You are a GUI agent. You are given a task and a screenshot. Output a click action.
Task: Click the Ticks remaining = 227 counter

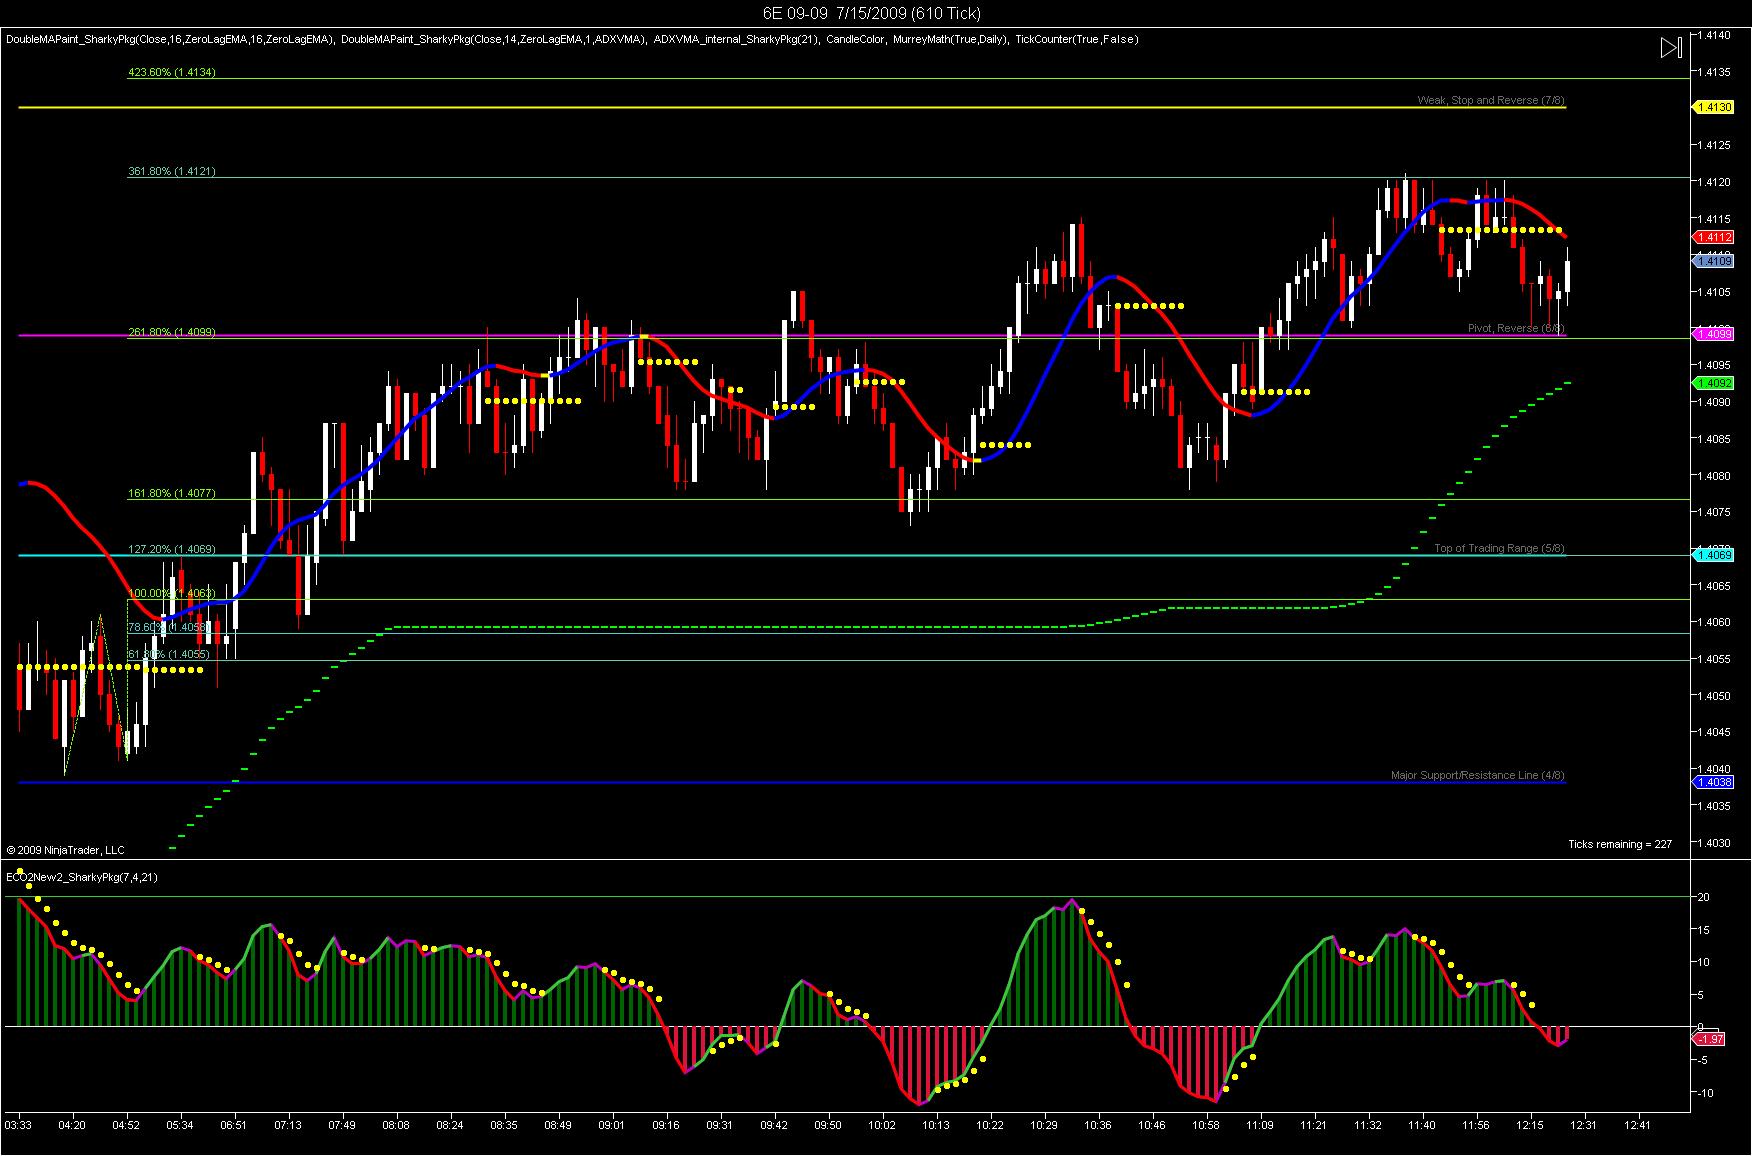(1619, 844)
